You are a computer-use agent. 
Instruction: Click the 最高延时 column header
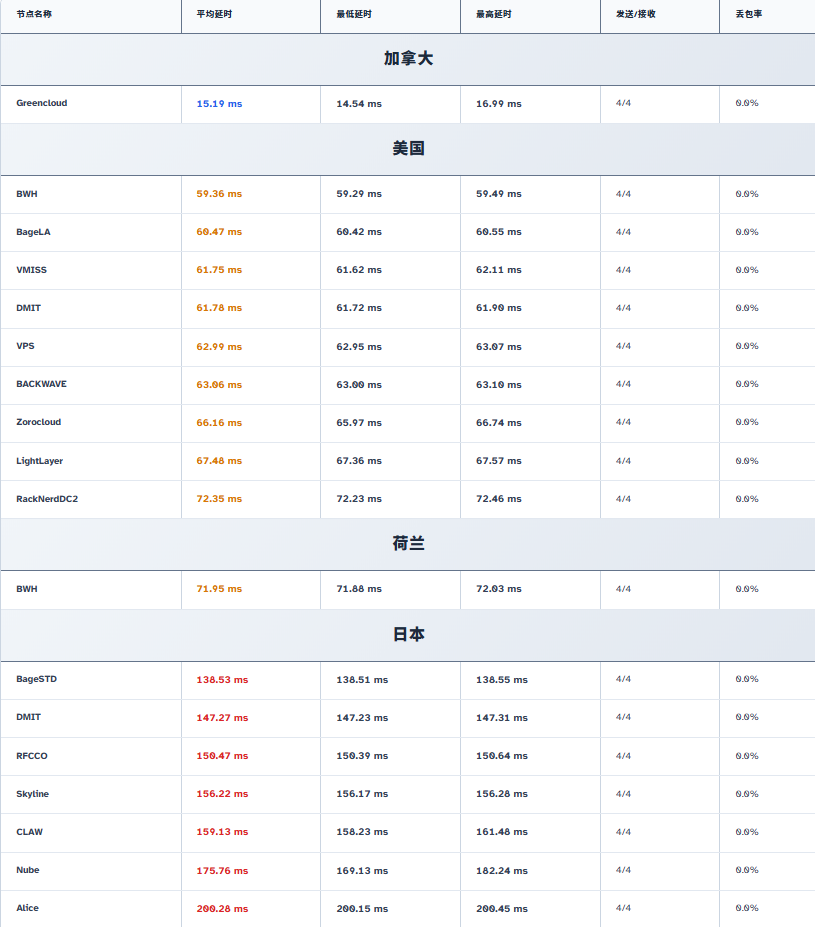click(496, 16)
